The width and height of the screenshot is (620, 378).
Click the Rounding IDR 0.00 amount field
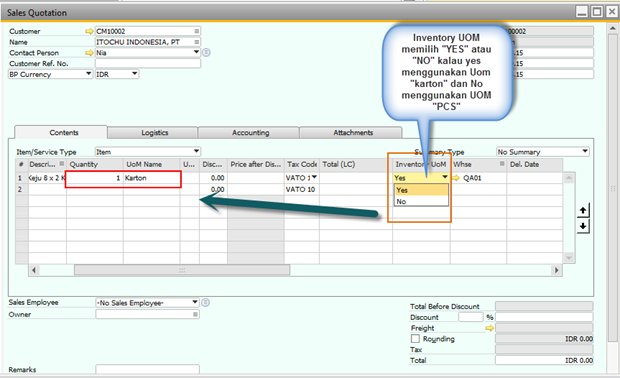click(544, 339)
